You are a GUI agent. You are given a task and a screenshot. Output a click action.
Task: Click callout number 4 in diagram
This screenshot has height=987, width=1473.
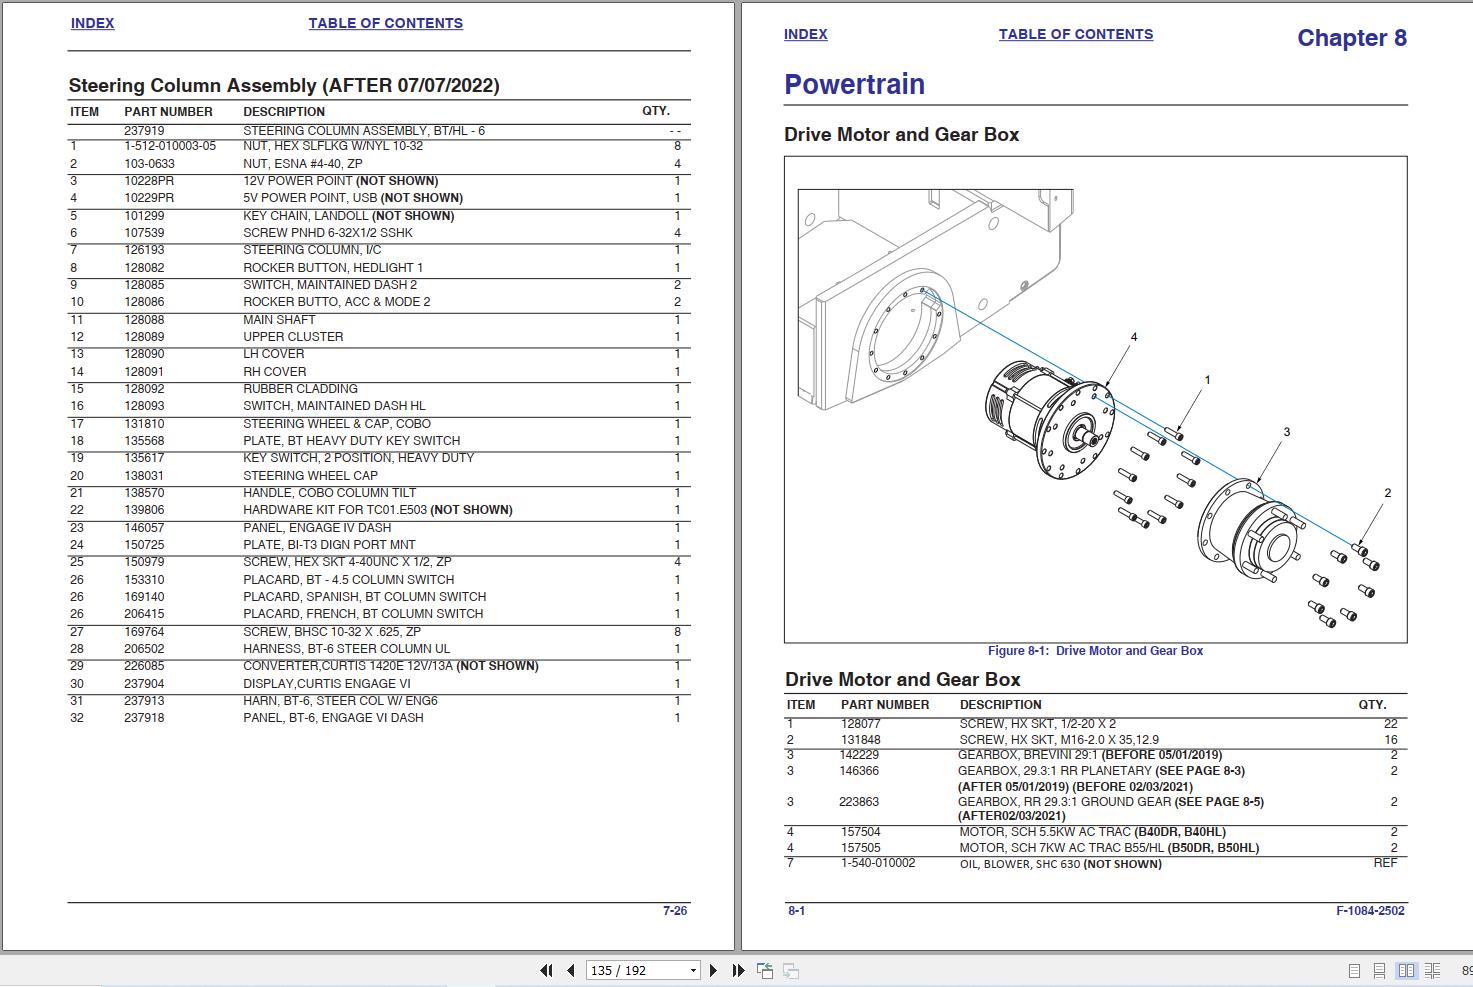(1134, 337)
